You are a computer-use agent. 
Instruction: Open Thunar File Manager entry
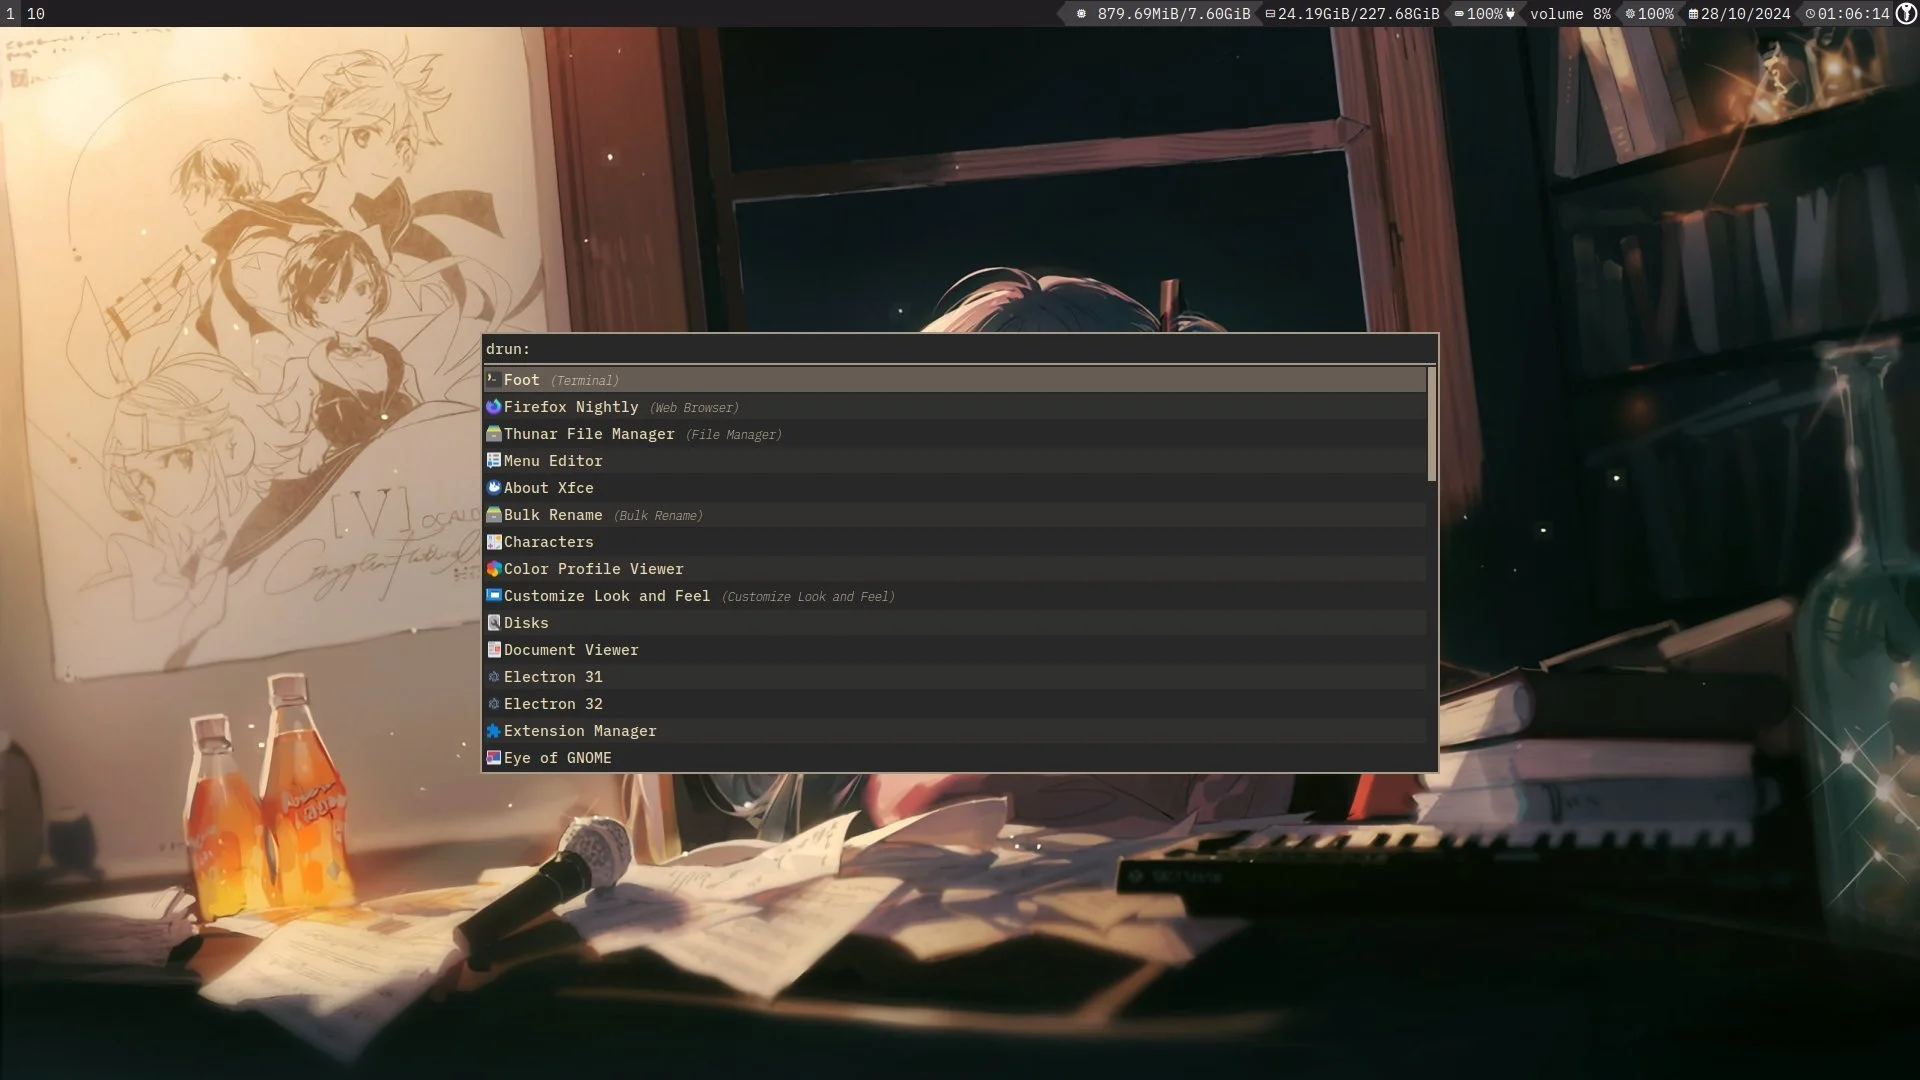pos(955,434)
